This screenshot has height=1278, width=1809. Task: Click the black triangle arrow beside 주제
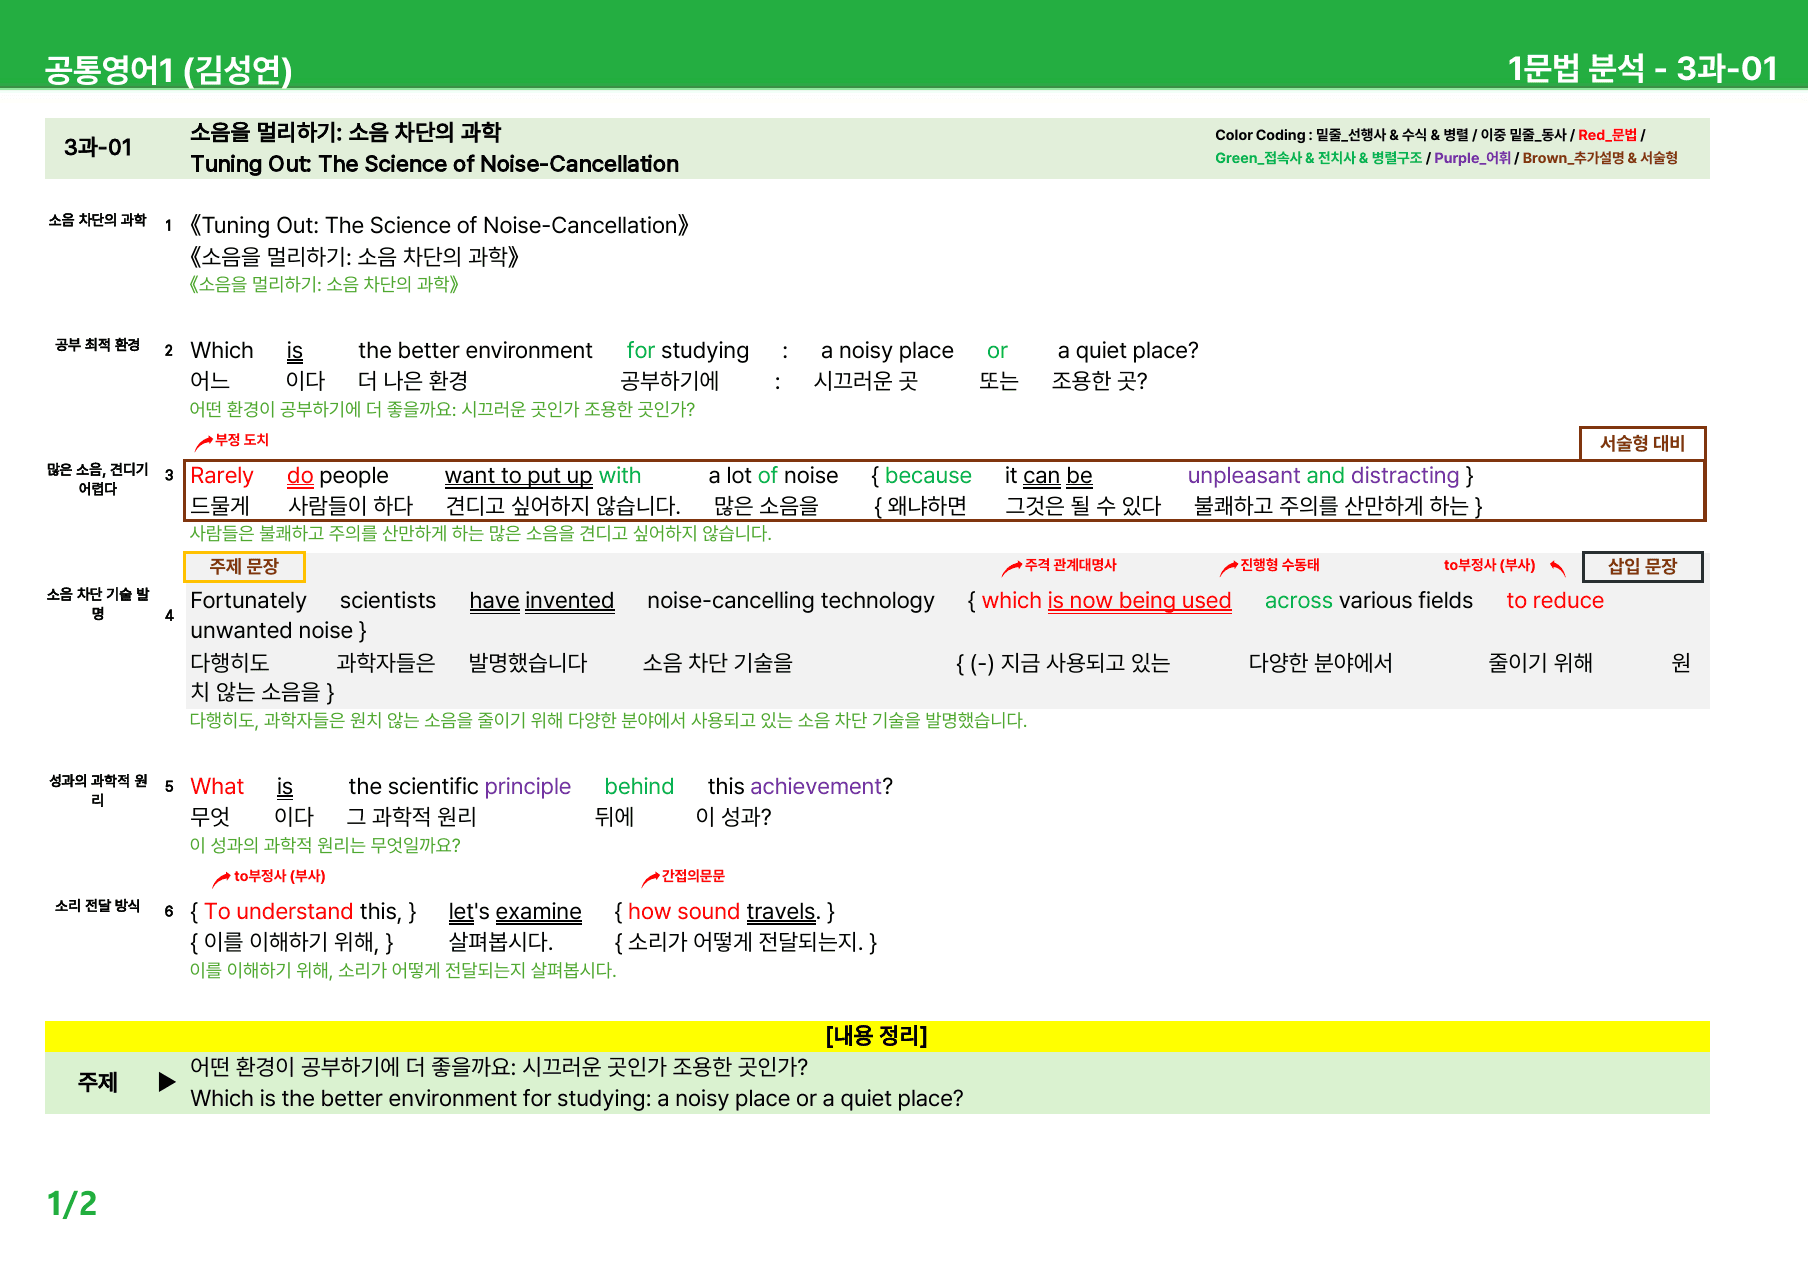[167, 1082]
